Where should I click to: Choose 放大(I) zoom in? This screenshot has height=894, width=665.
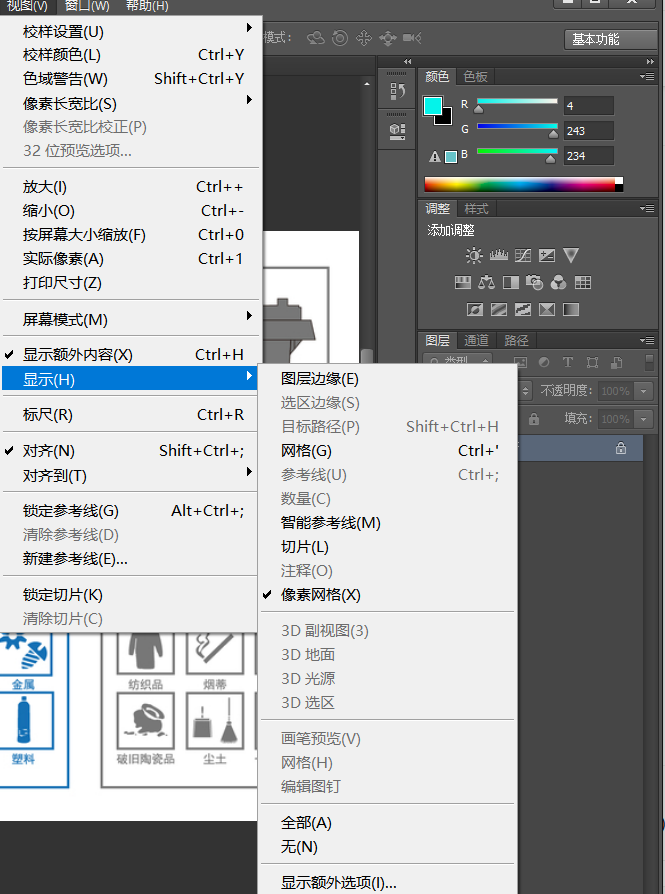click(x=130, y=186)
